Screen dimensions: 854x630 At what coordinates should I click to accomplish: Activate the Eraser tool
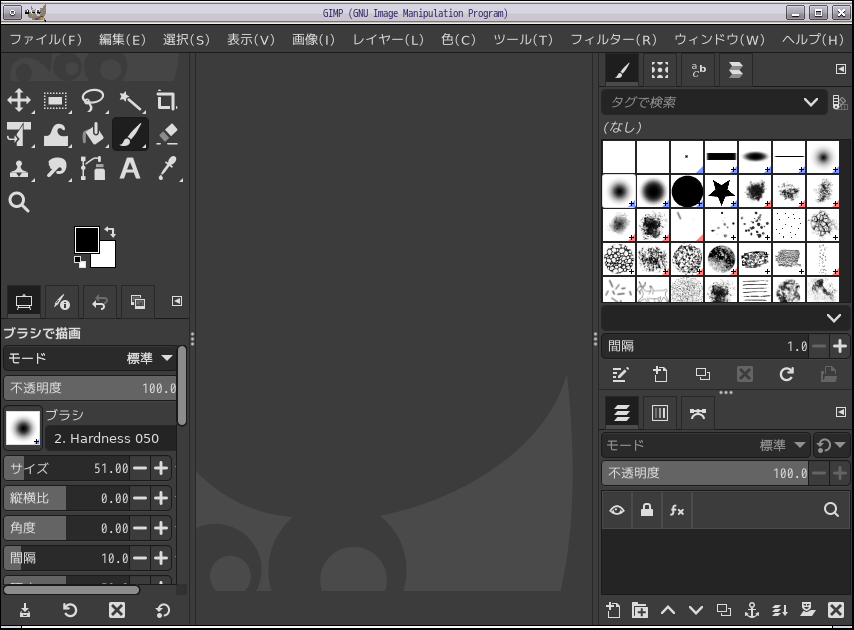tap(166, 134)
